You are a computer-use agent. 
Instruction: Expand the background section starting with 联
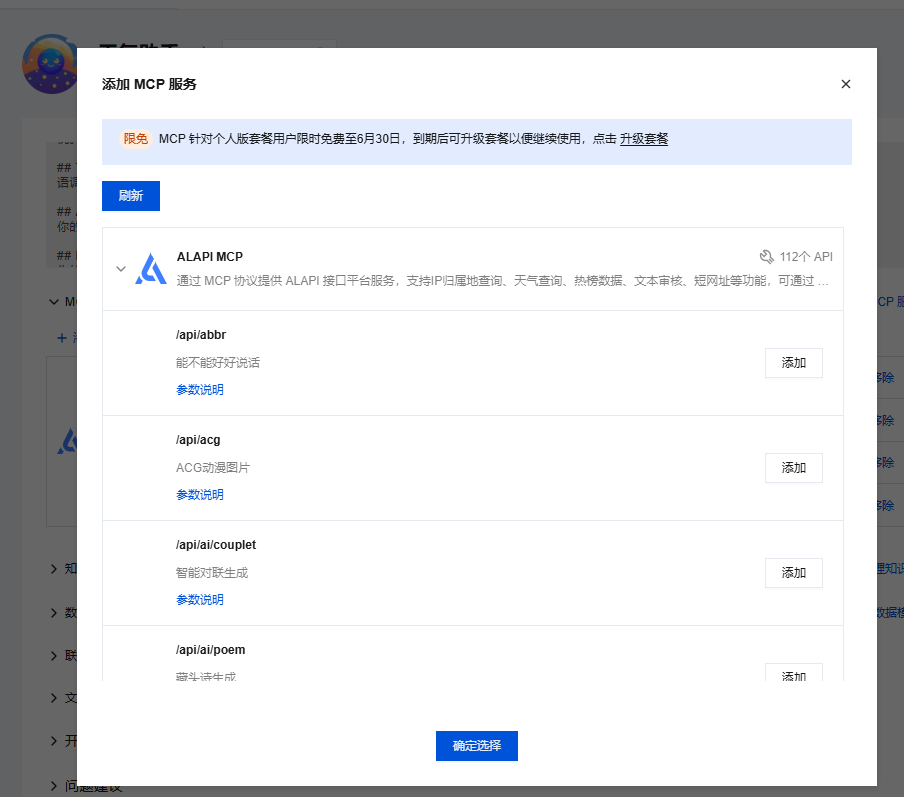pos(54,656)
